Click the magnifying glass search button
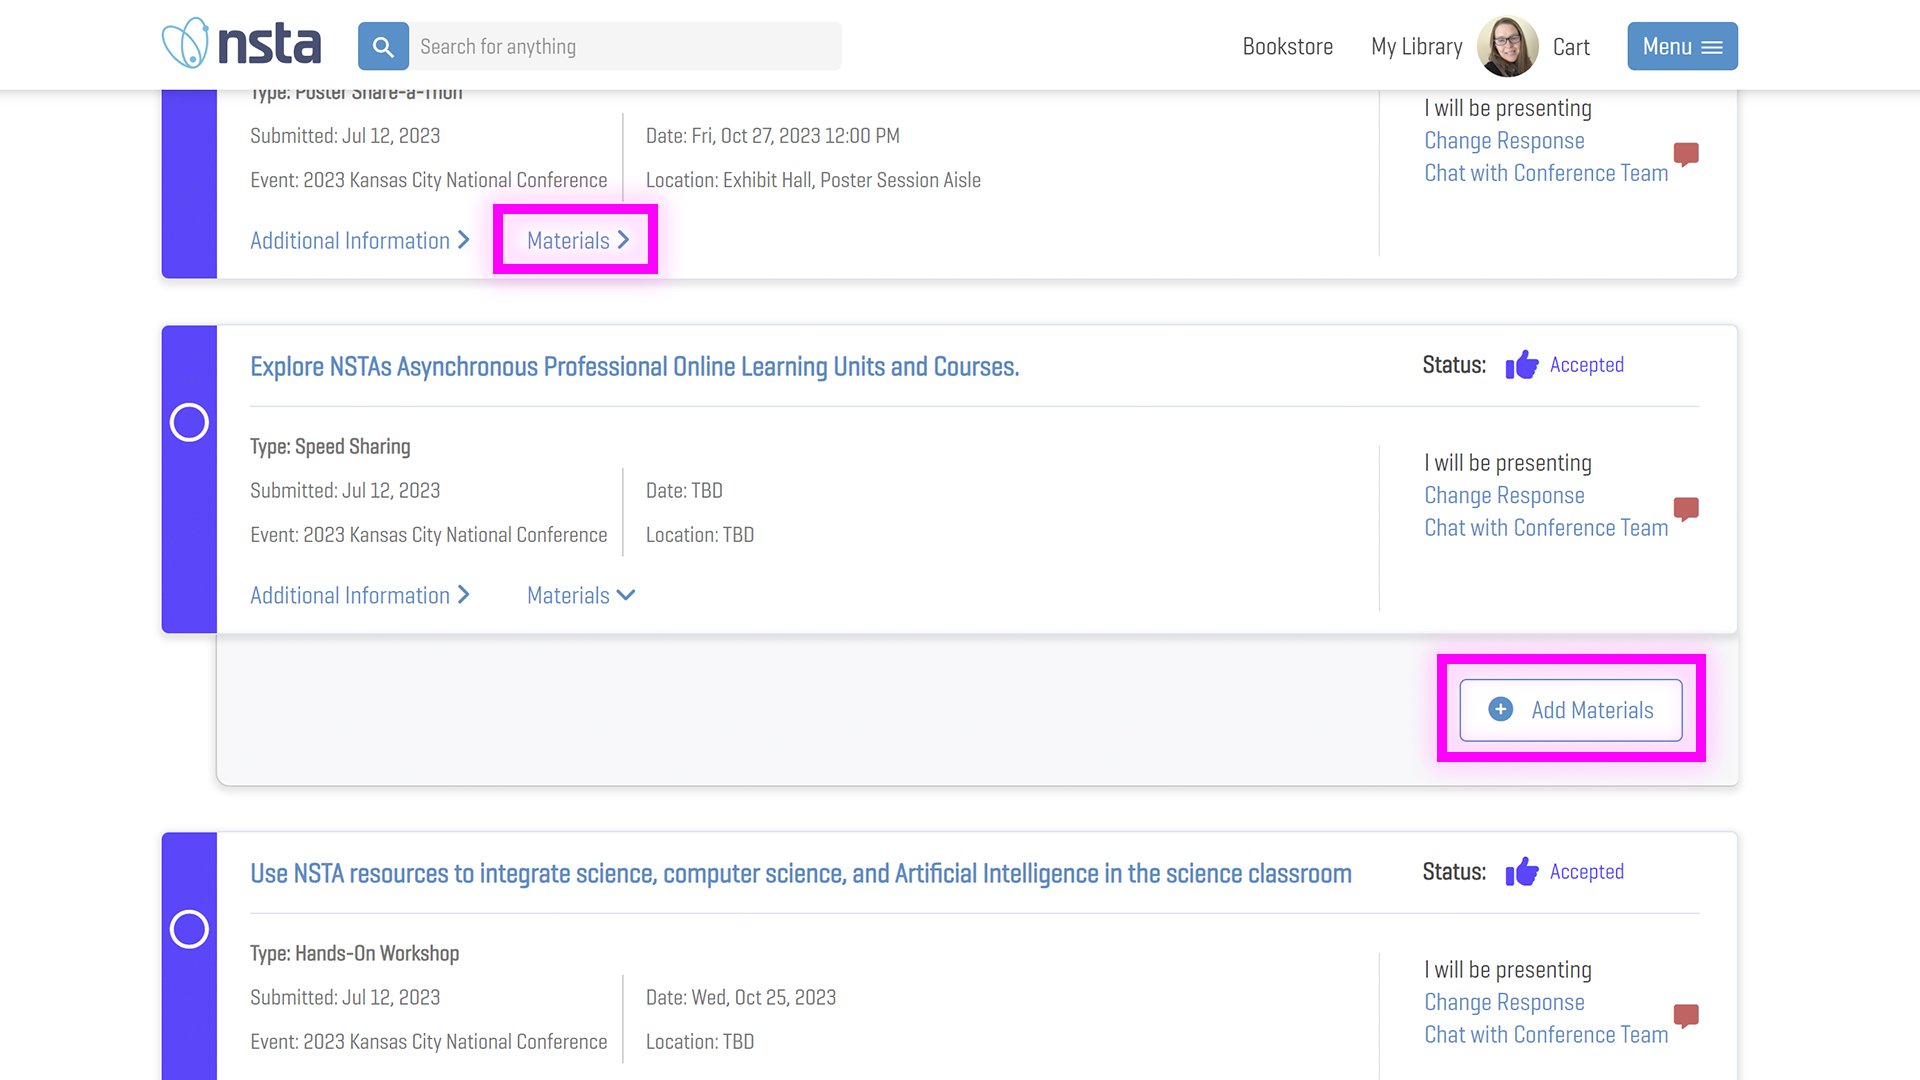This screenshot has height=1080, width=1920. (383, 46)
